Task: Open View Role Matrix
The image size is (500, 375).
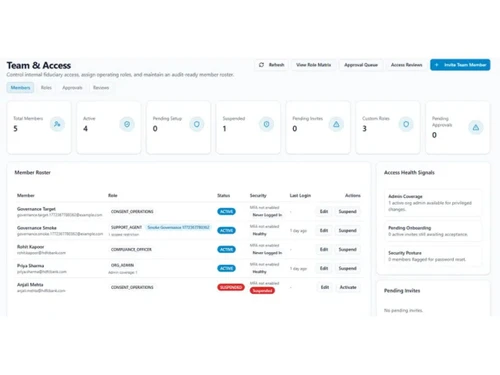Action: coord(313,65)
